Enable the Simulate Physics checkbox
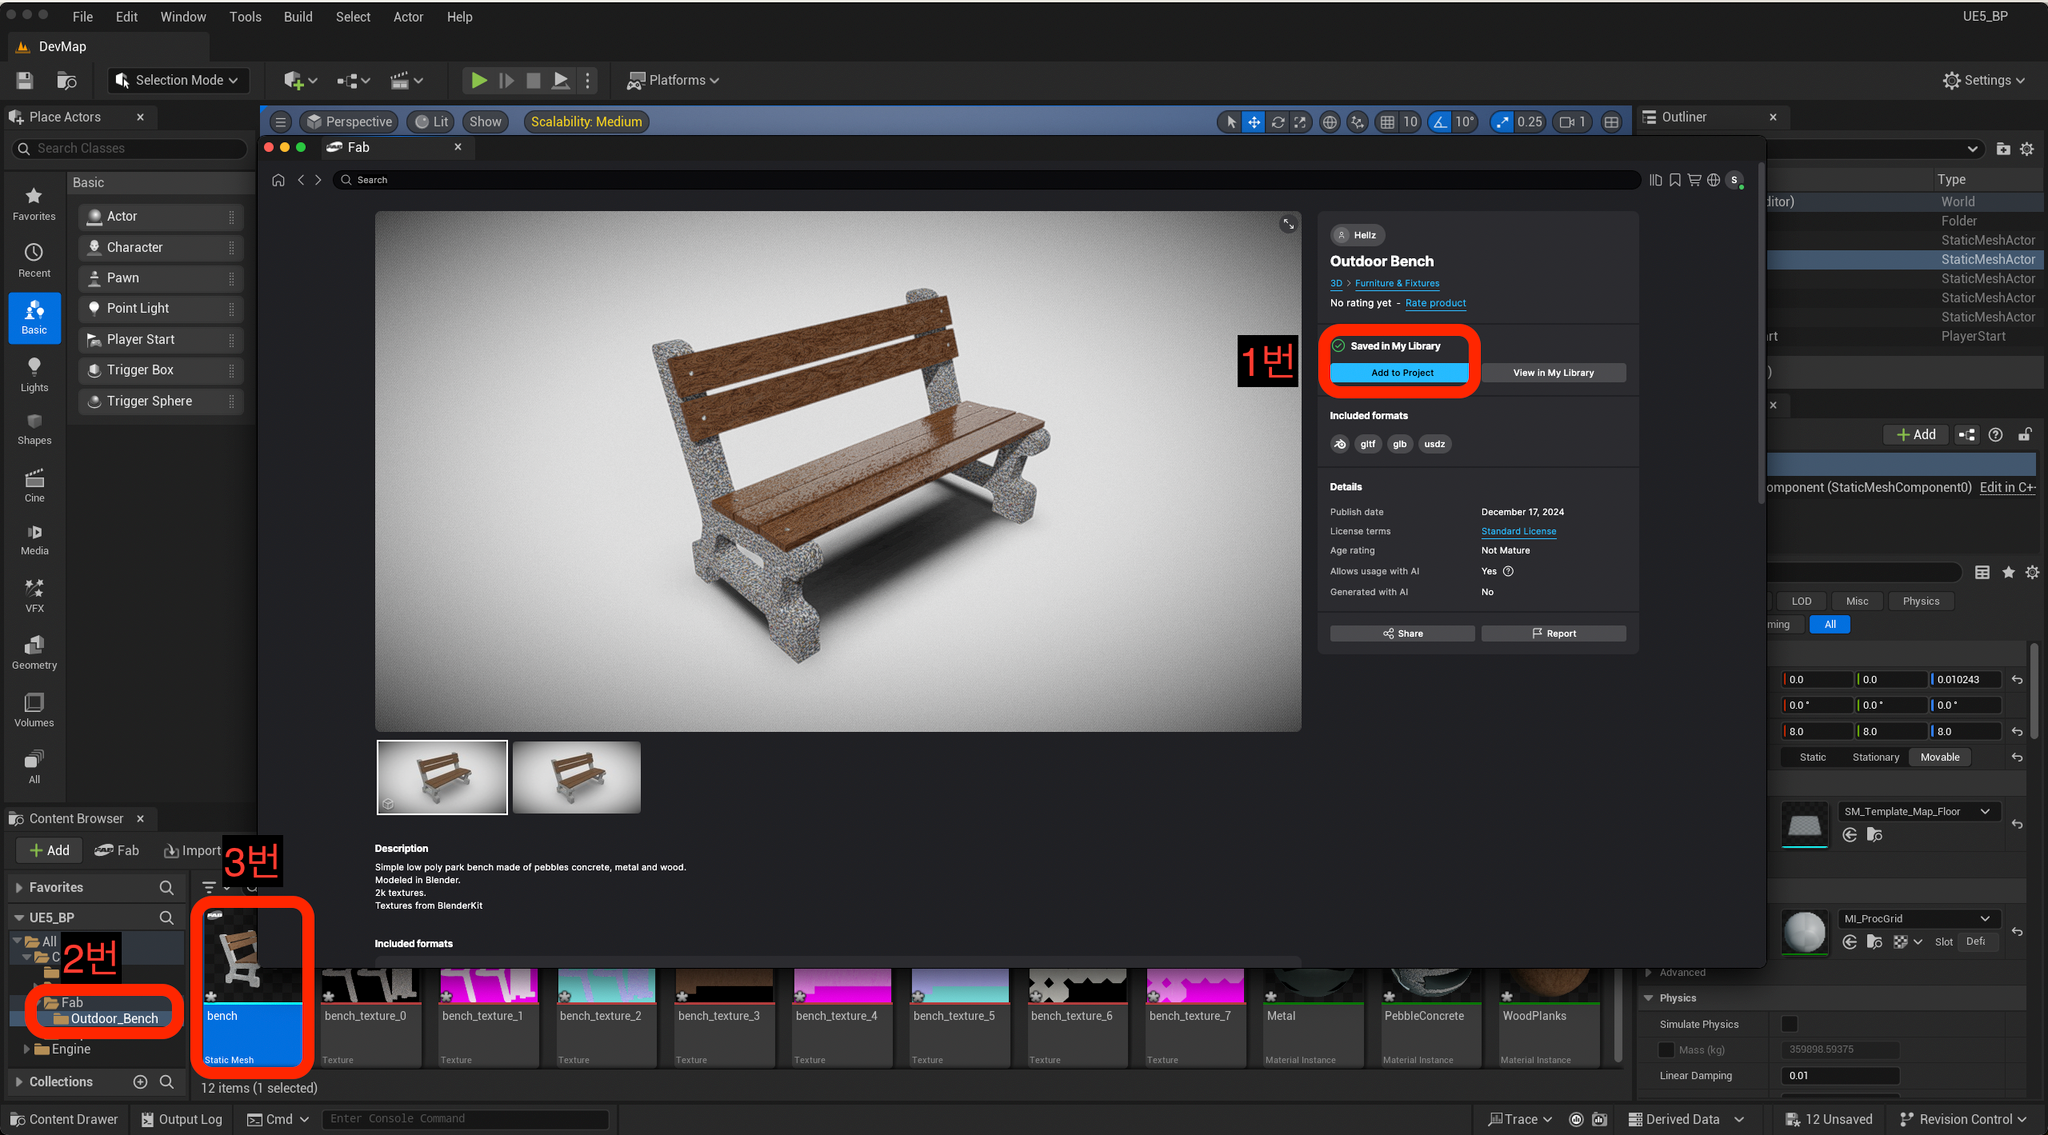Screen dimensions: 2048x1135 (1789, 1024)
